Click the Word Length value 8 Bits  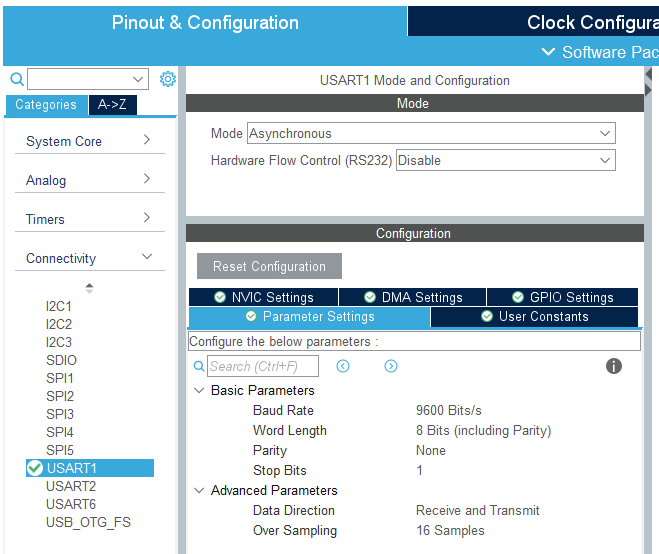pyautogui.click(x=484, y=430)
